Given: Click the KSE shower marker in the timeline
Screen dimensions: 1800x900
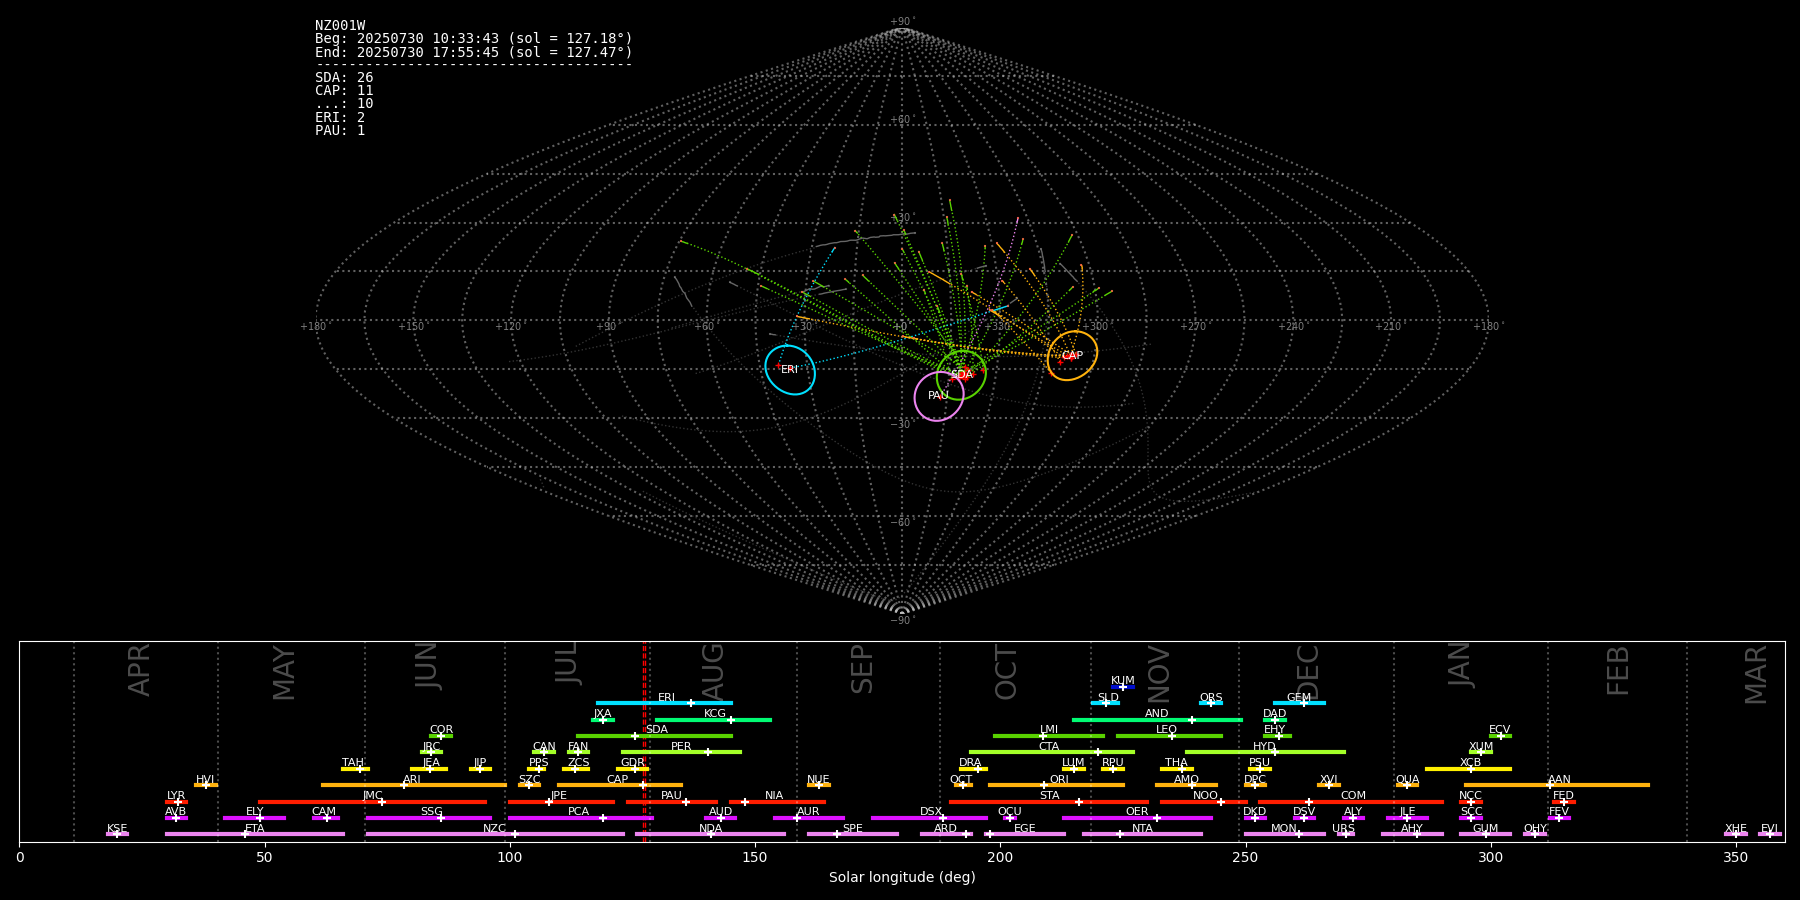Looking at the screenshot, I should [x=117, y=834].
